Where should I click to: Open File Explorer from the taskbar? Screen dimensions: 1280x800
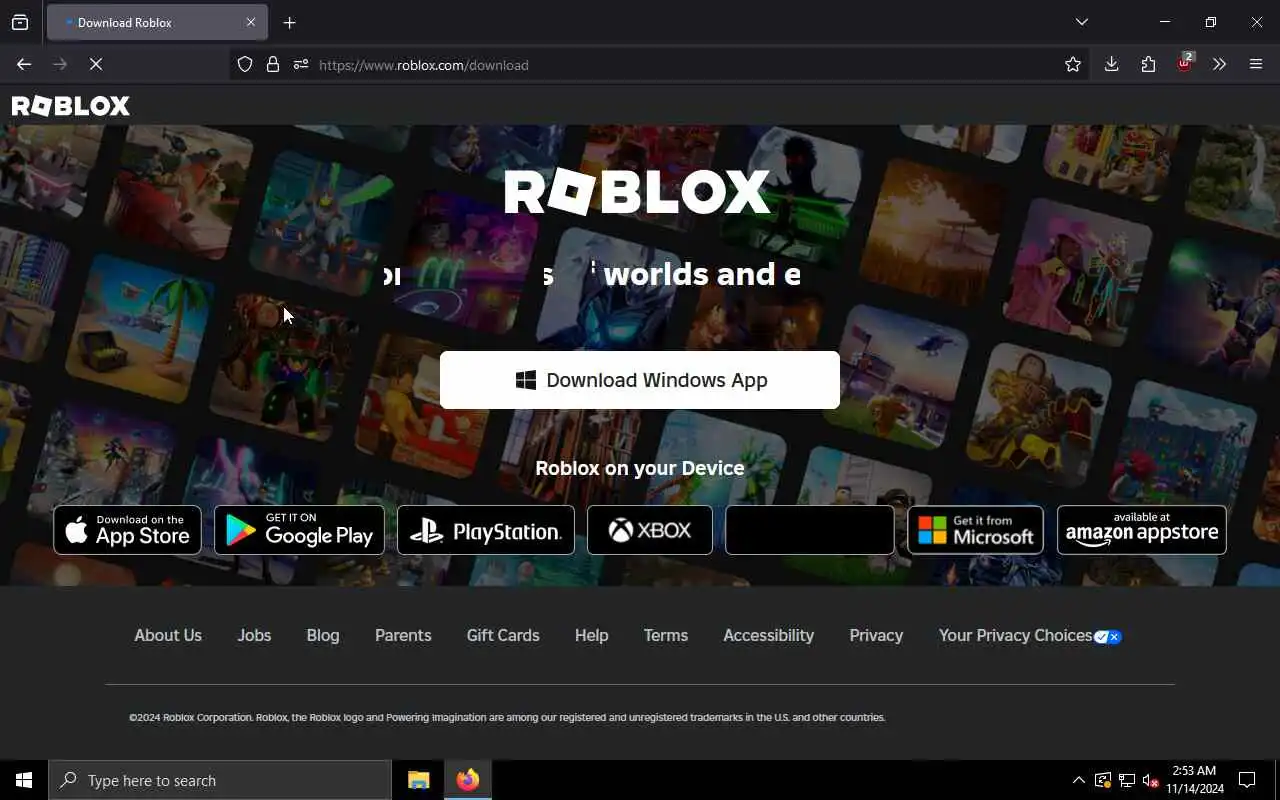point(419,780)
